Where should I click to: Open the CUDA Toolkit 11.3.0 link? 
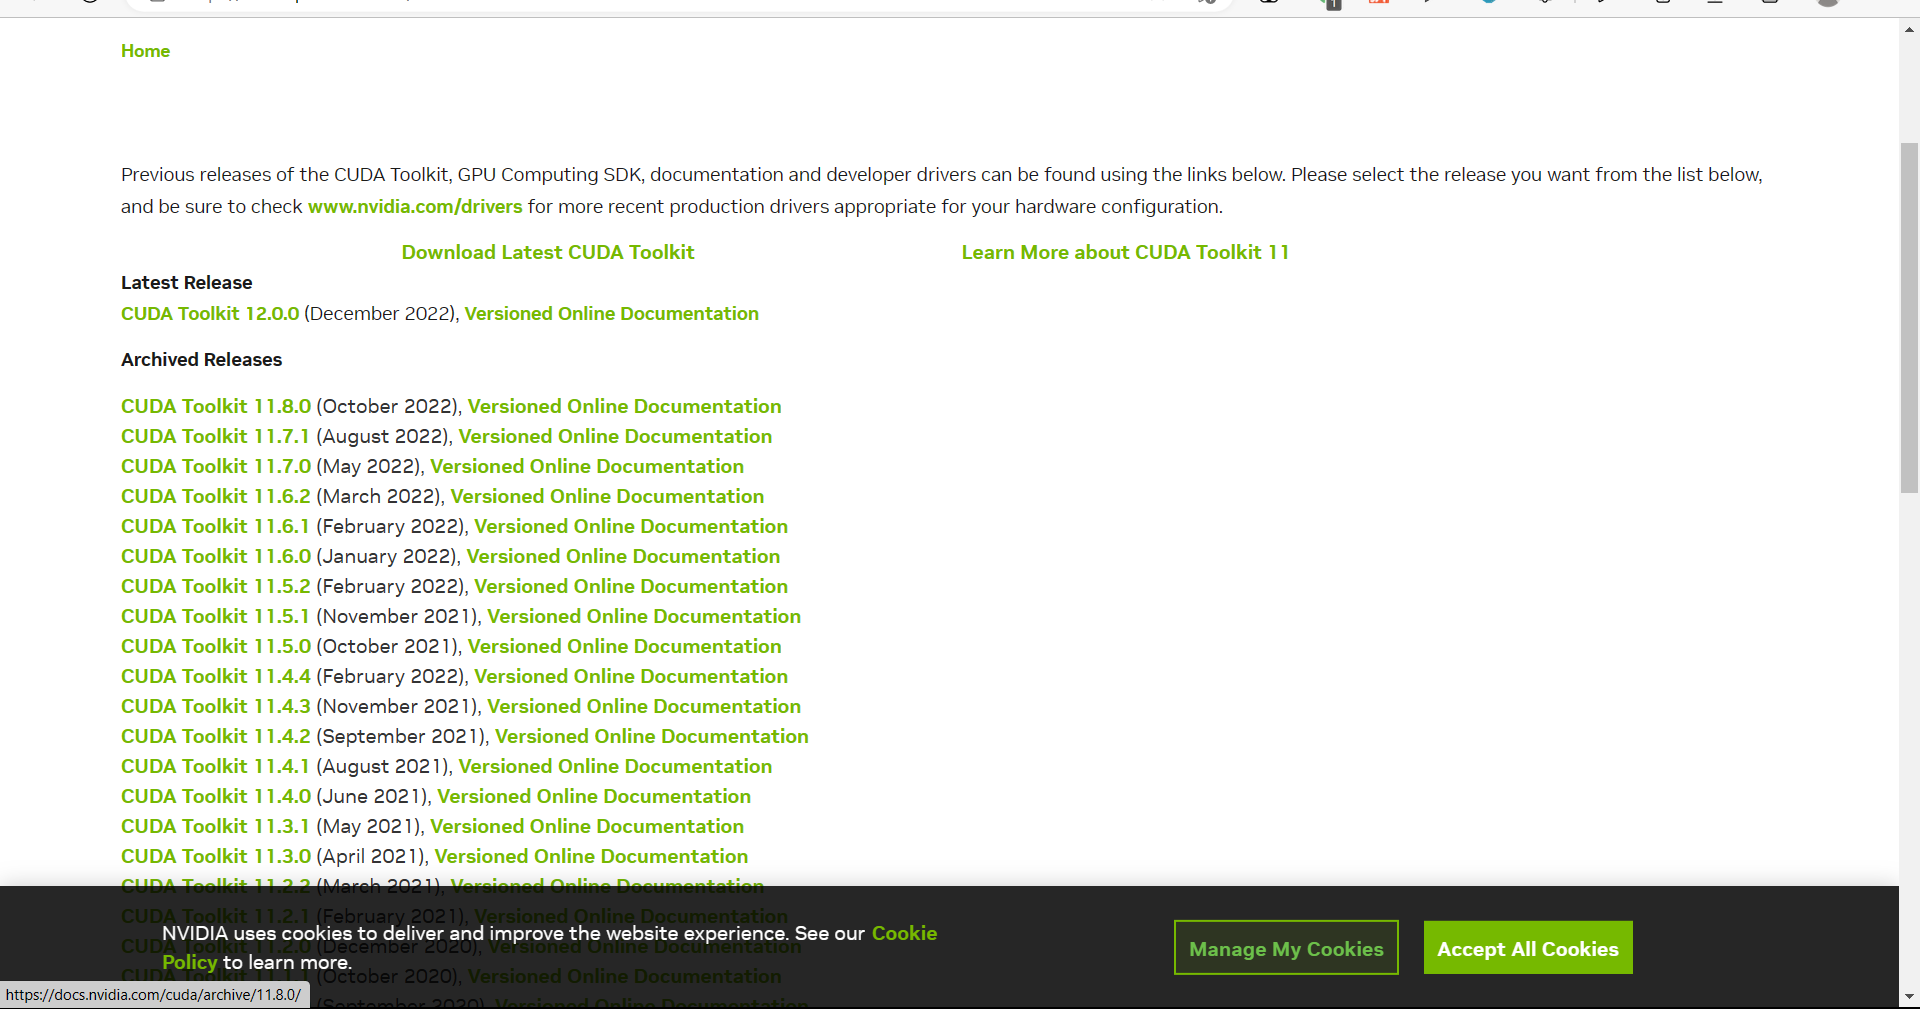click(x=216, y=856)
